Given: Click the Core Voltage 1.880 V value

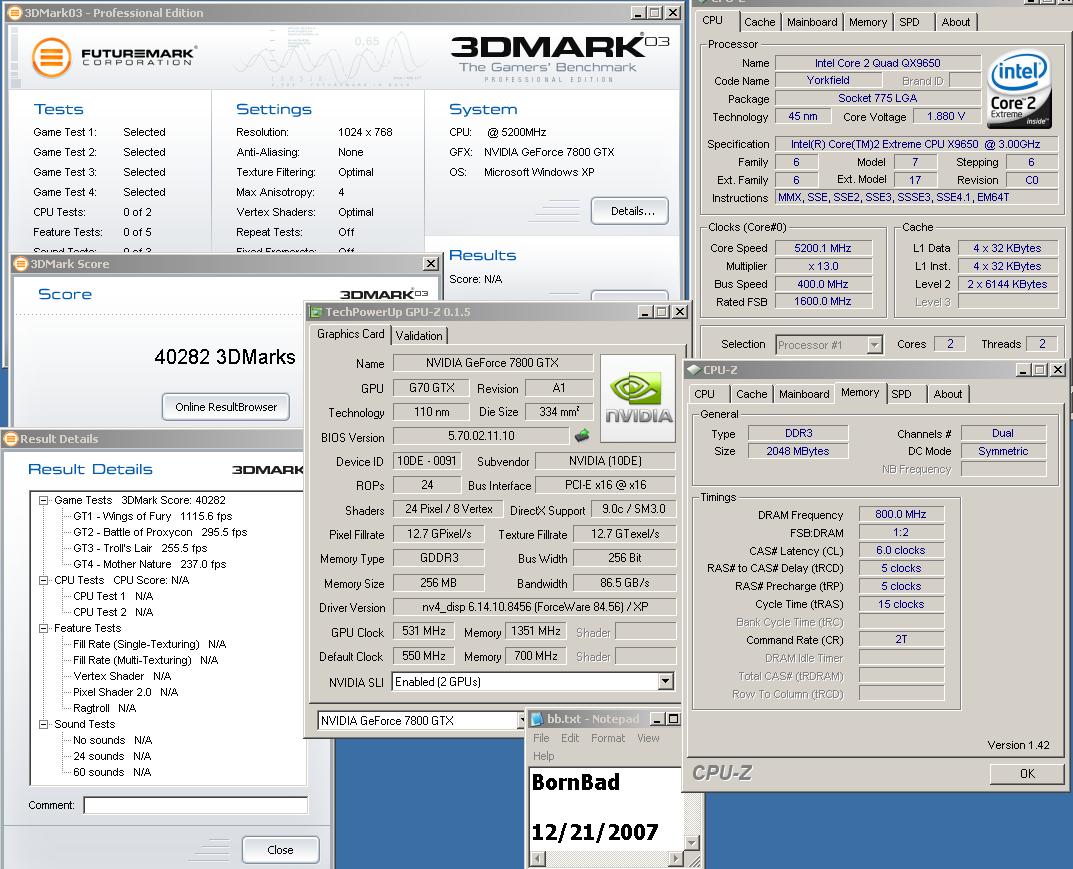Looking at the screenshot, I should click(x=946, y=116).
